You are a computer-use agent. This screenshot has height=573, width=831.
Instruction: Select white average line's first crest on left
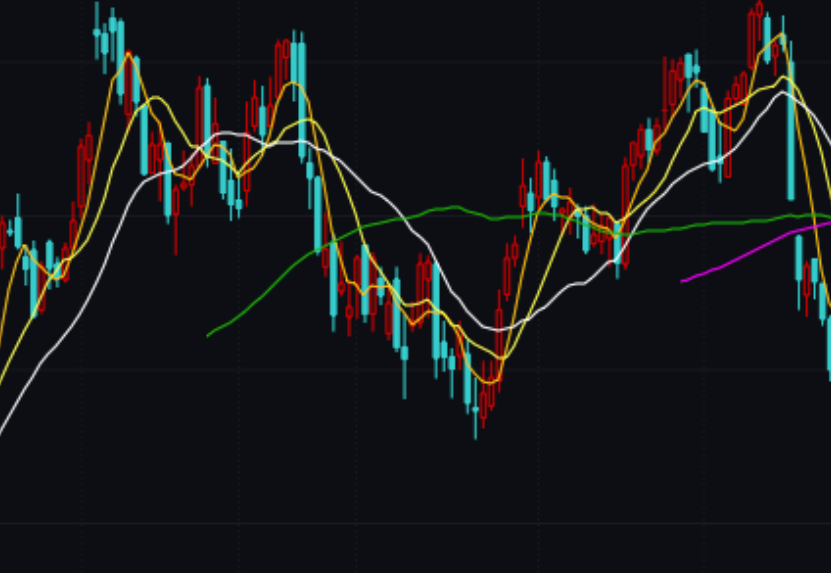coord(226,132)
